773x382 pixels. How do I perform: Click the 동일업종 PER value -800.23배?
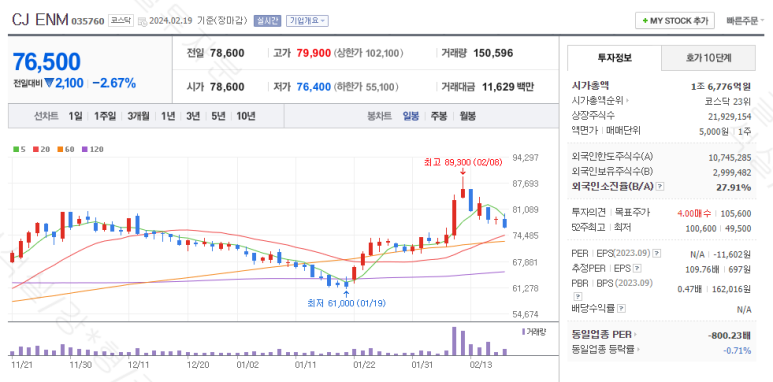coord(729,335)
